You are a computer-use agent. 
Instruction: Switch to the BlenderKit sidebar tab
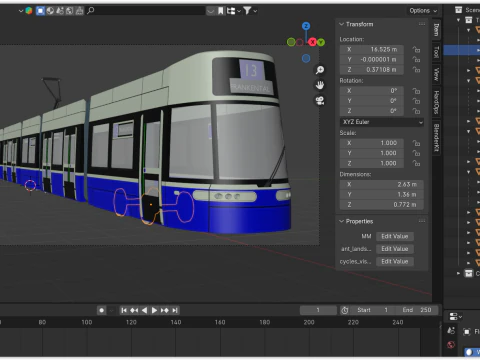pos(436,137)
